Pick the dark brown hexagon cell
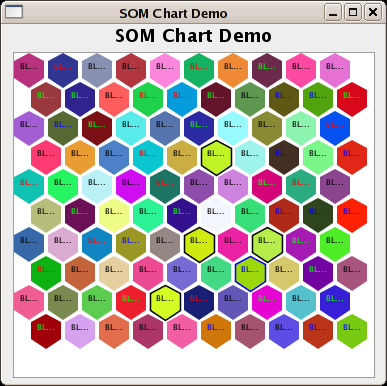The width and height of the screenshot is (387, 386). (284, 157)
